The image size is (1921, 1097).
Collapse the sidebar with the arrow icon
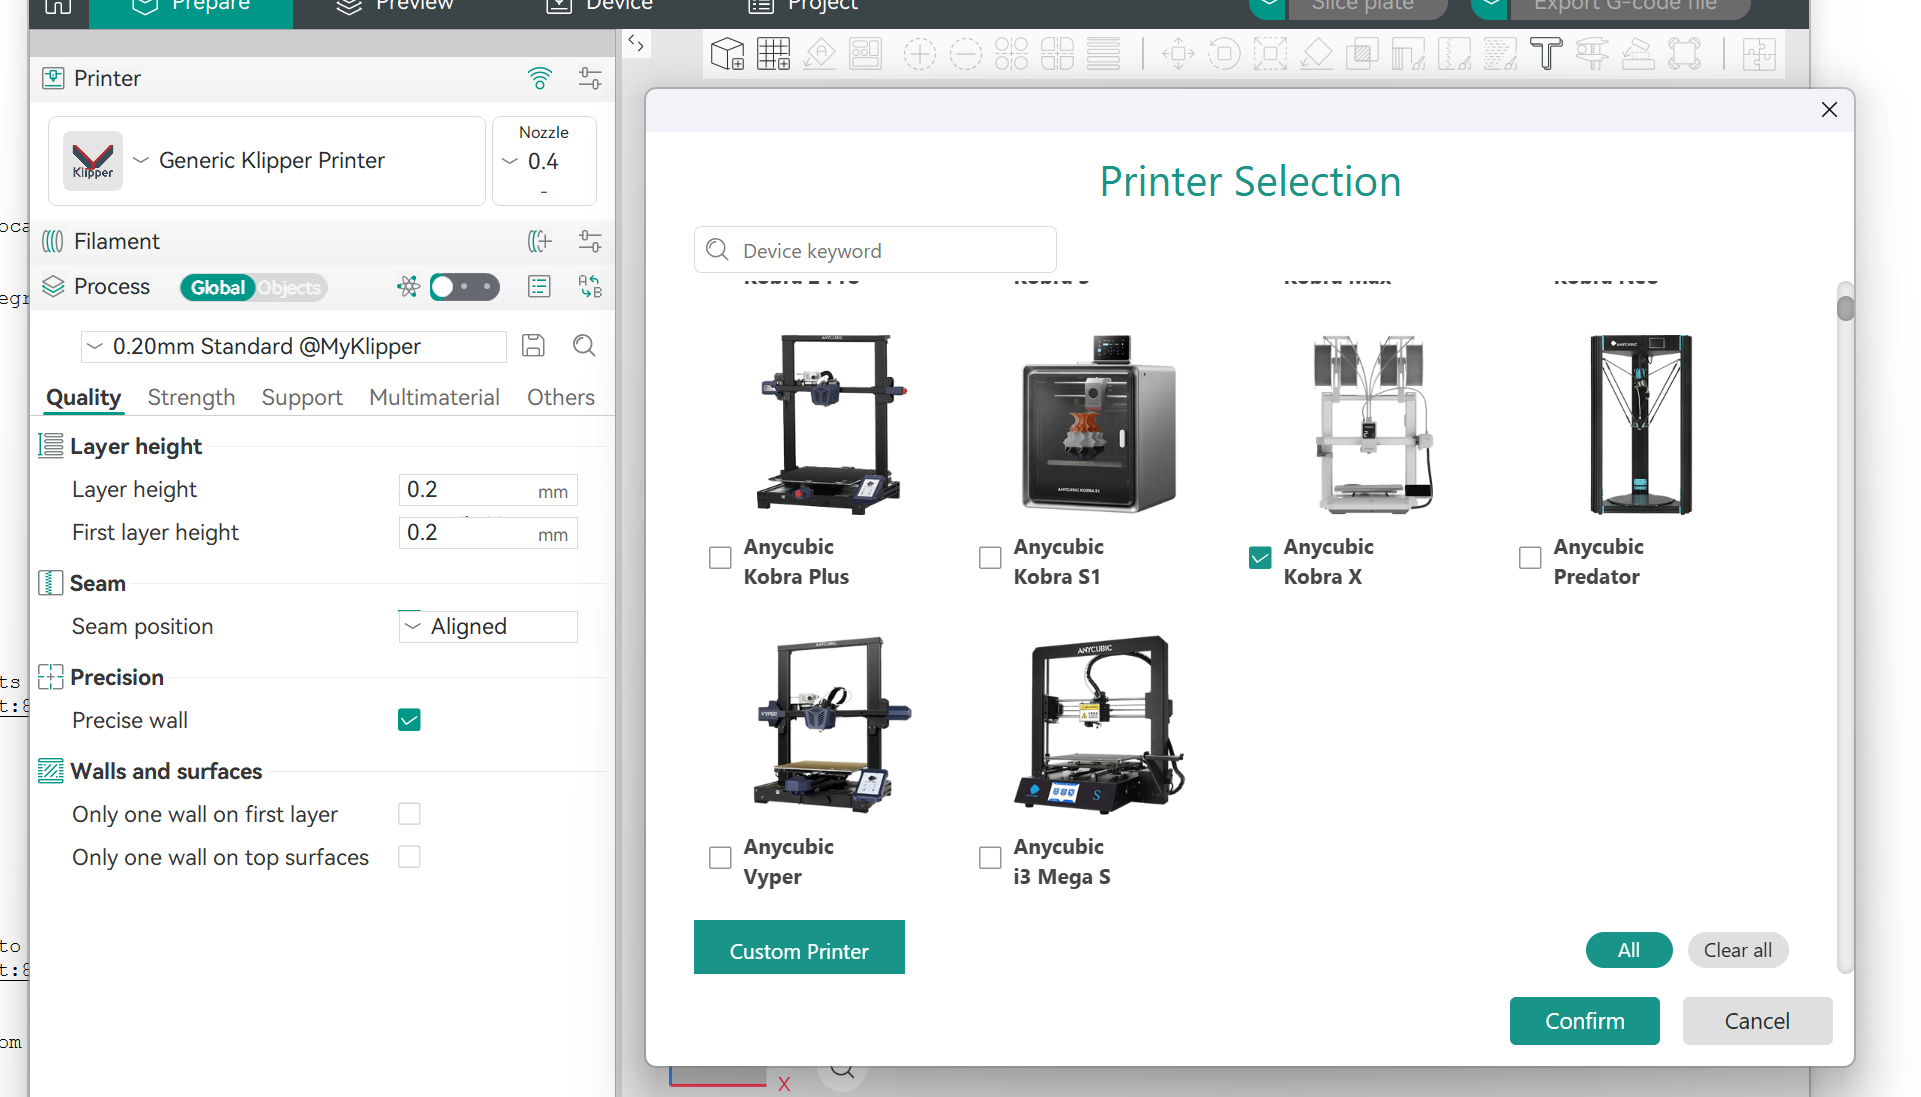(636, 44)
